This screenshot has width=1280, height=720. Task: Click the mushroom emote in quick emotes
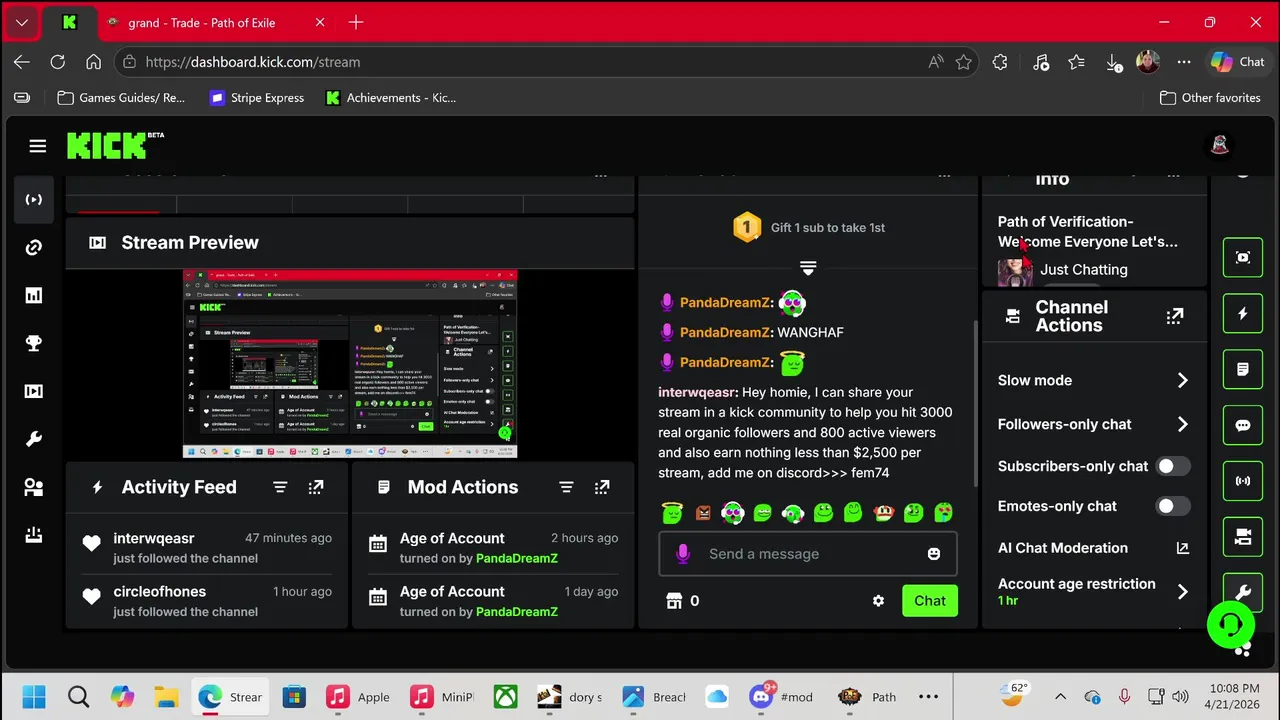[x=883, y=513]
